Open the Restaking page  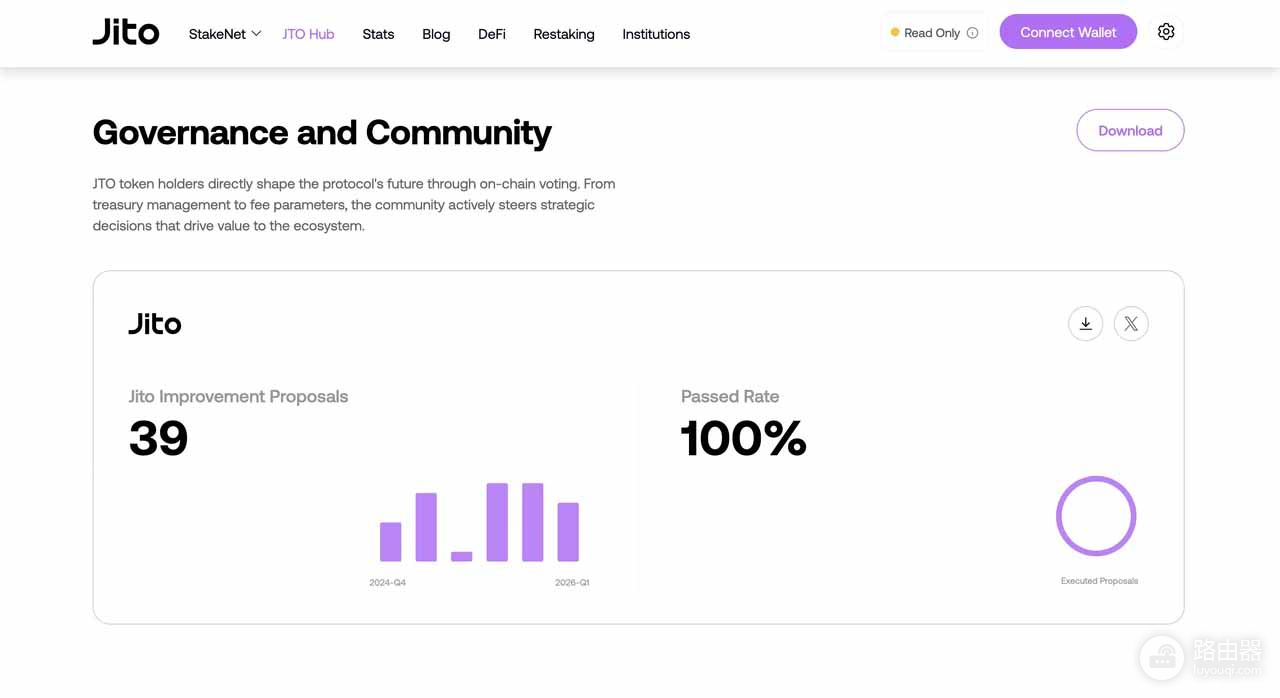[x=564, y=34]
